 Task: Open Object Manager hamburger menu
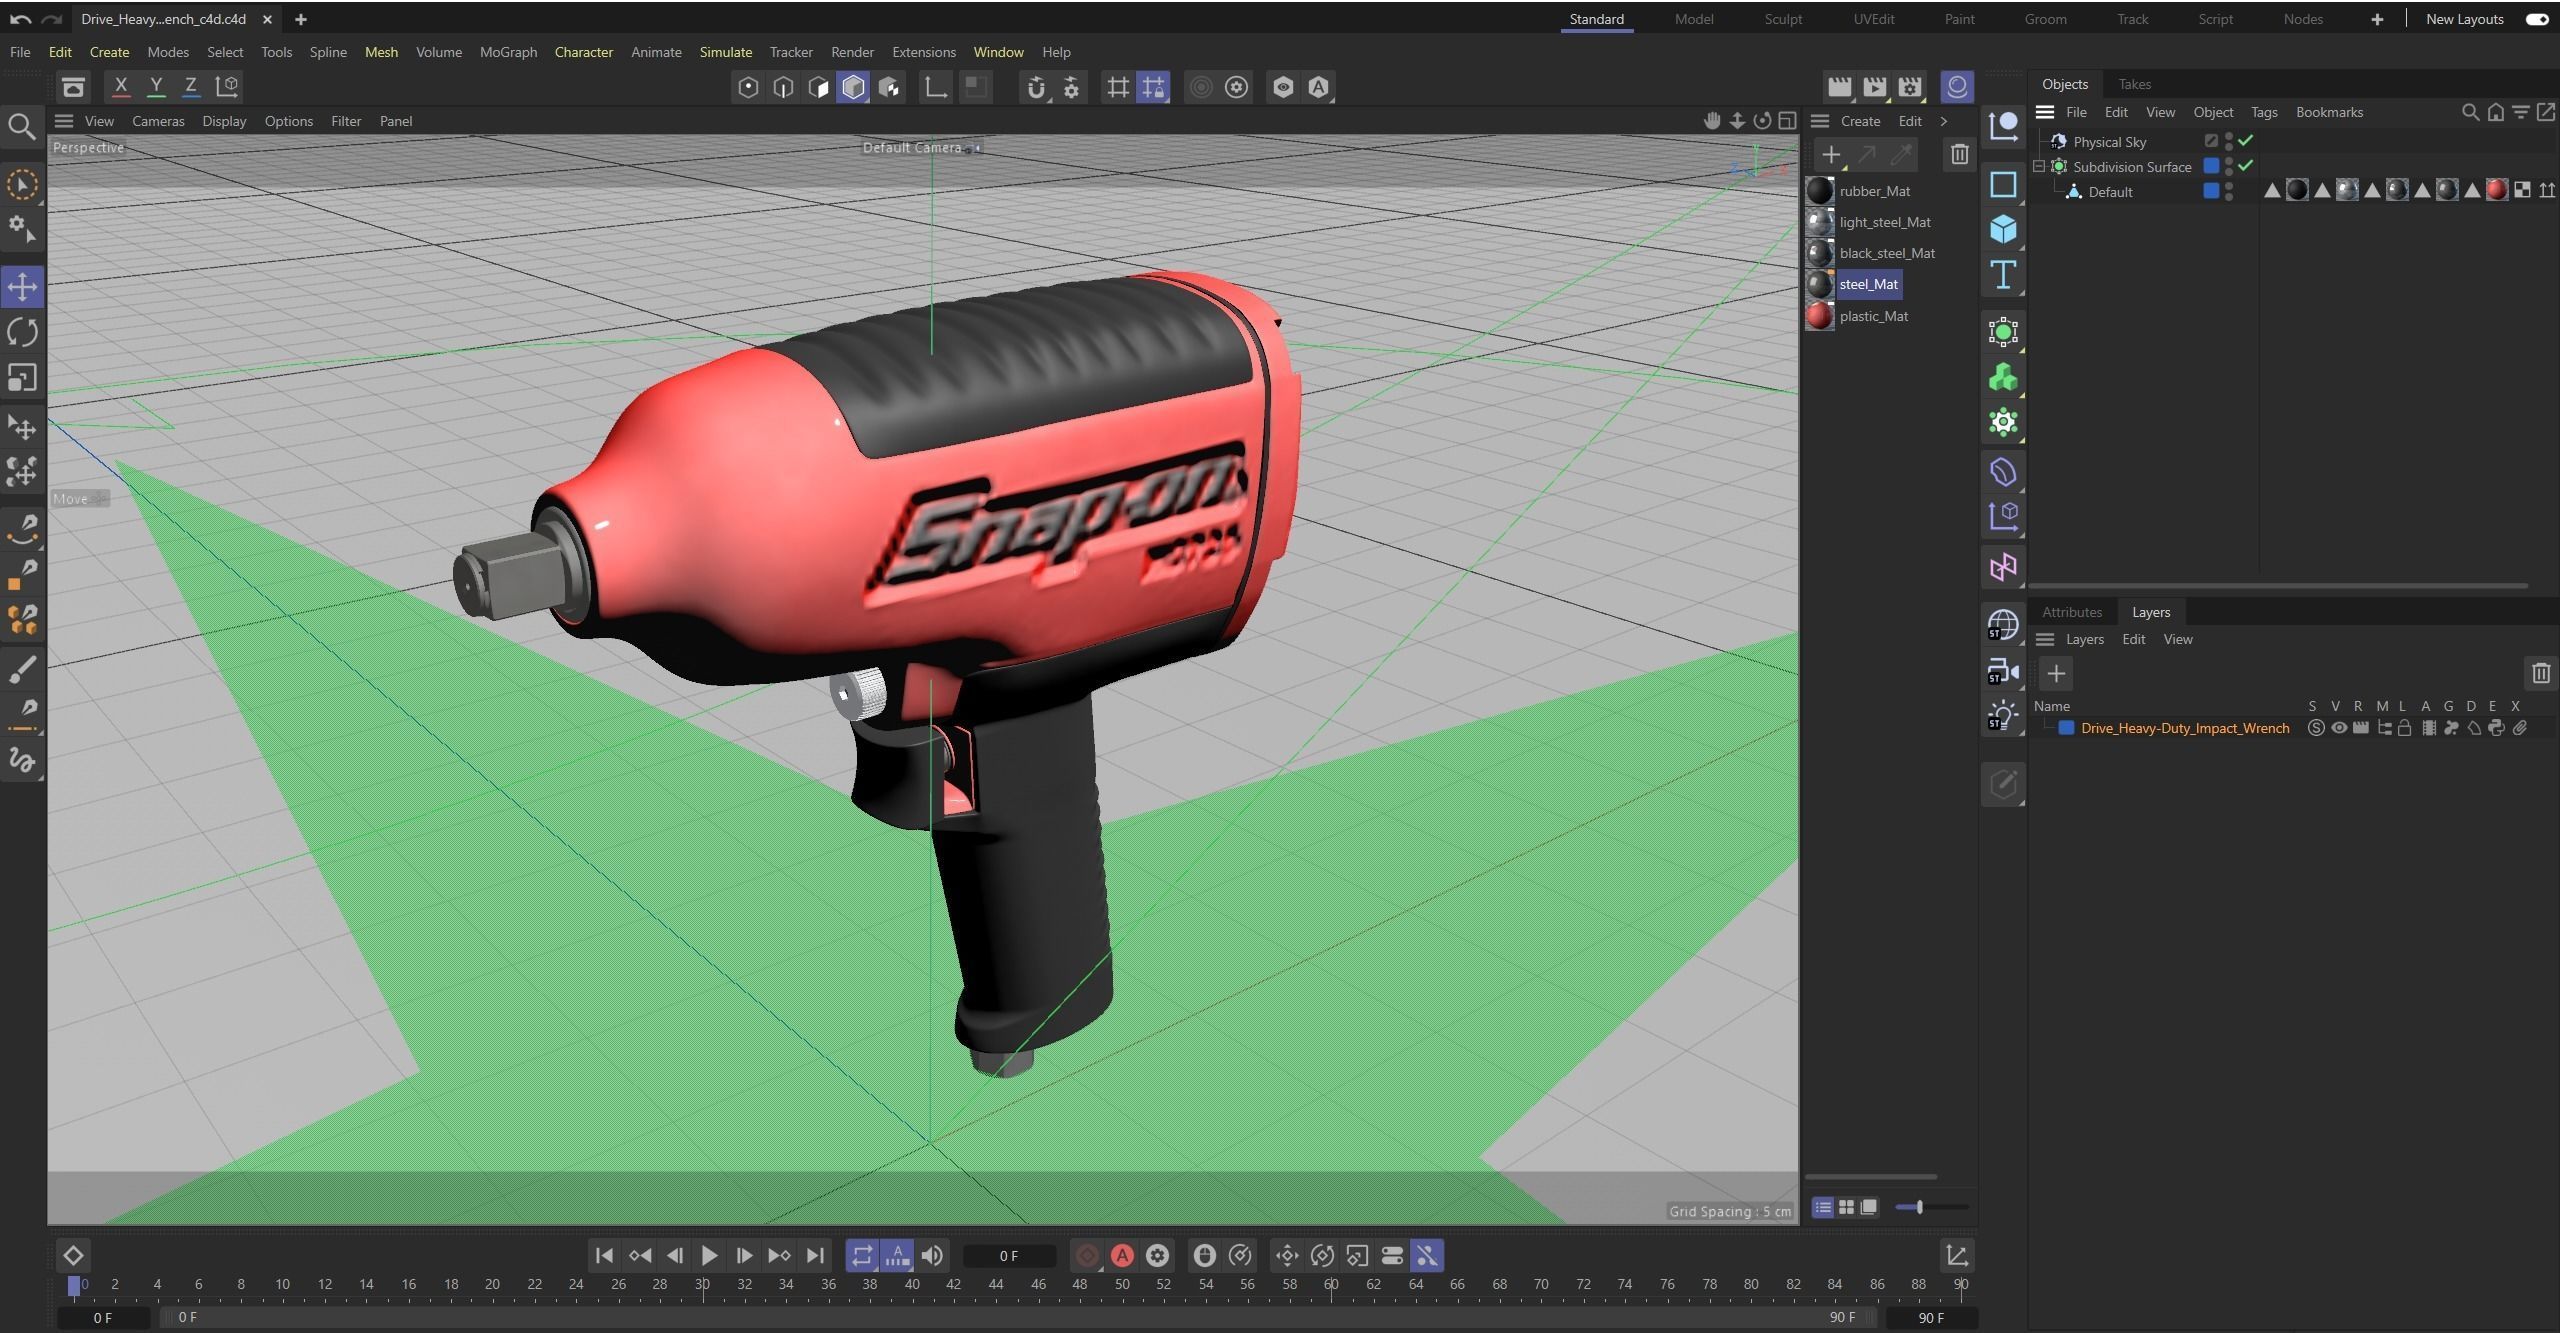point(2045,112)
